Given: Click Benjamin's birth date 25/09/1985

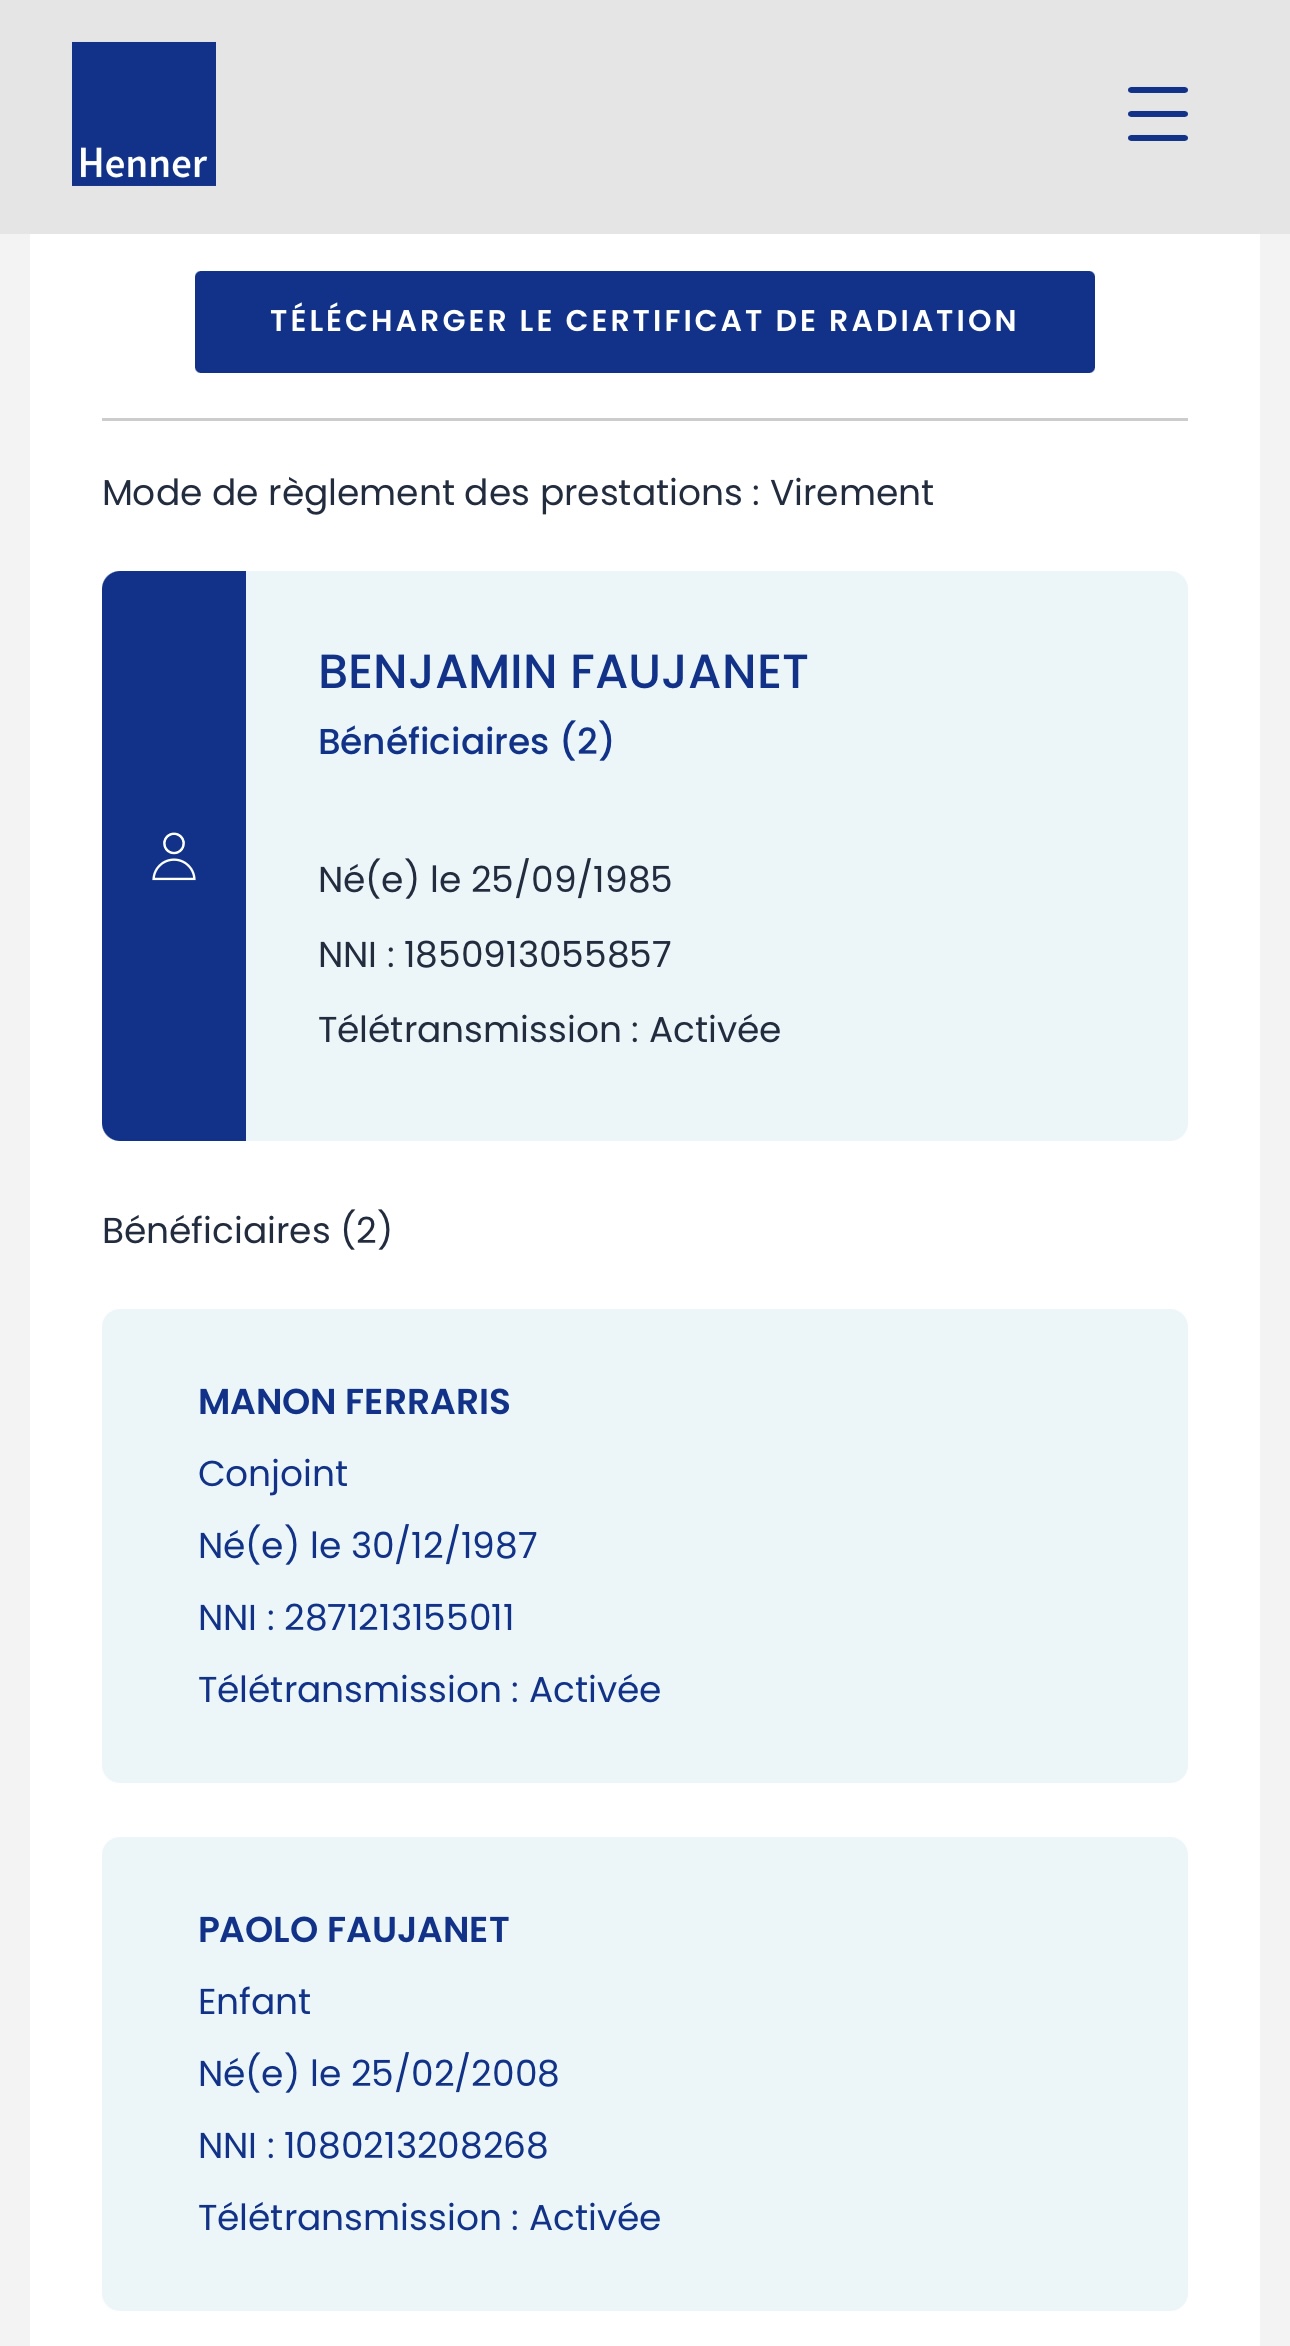Looking at the screenshot, I should pos(572,880).
